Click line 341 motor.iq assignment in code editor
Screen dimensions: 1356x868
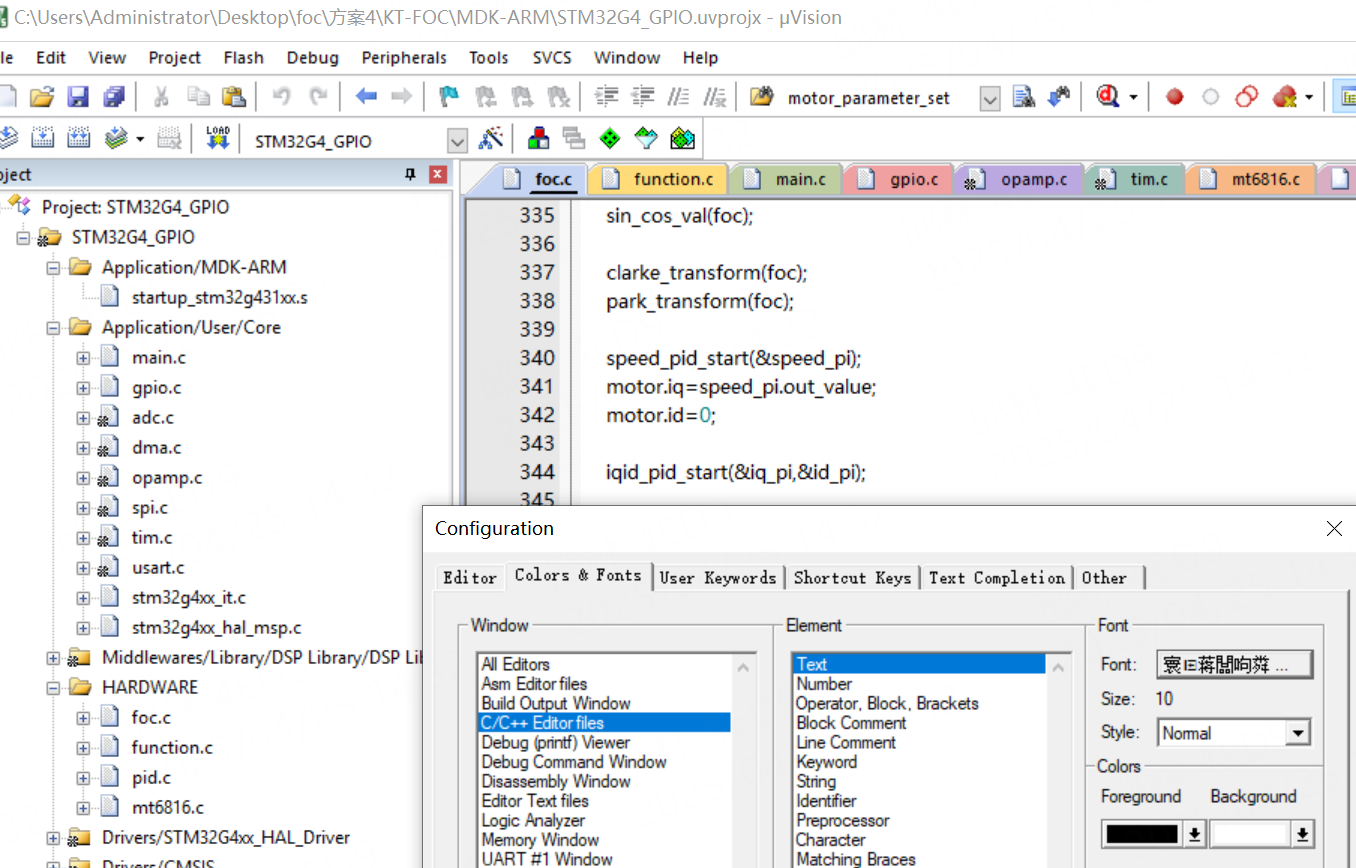741,386
